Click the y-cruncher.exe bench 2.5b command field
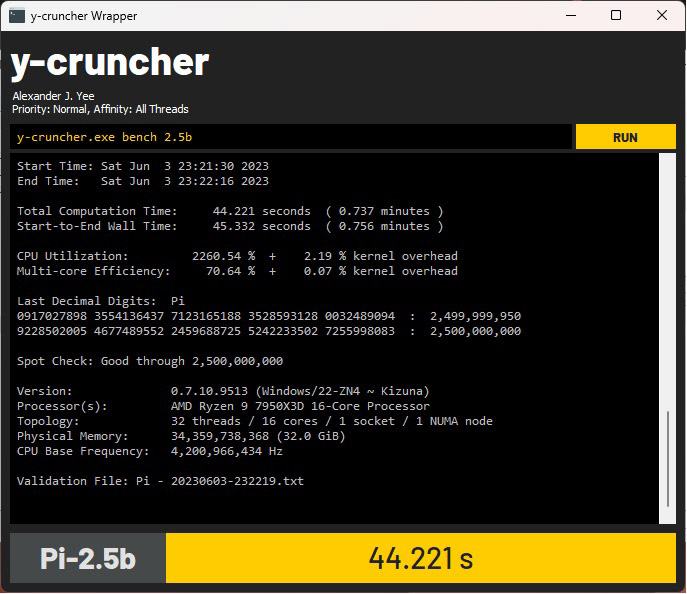Screen dimensions: 687x594 coord(290,137)
